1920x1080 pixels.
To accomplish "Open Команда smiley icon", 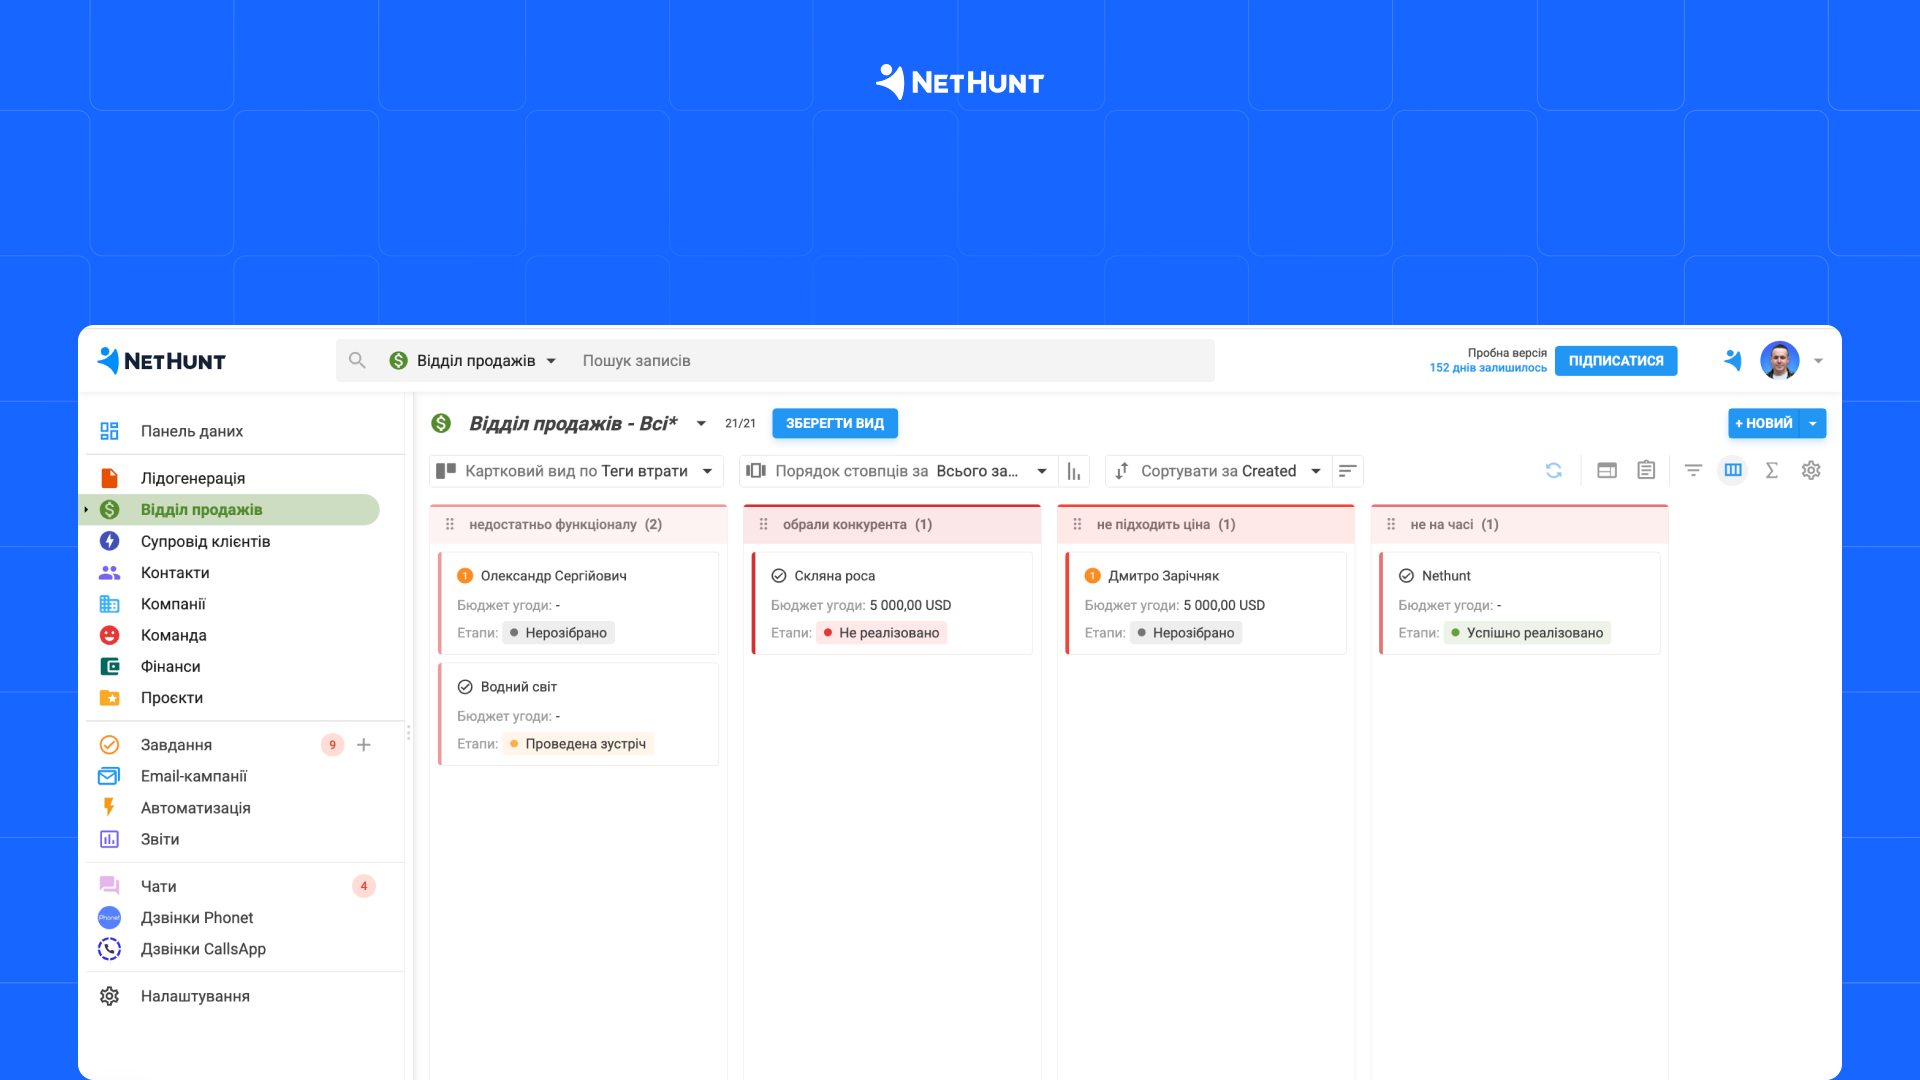I will pos(109,635).
